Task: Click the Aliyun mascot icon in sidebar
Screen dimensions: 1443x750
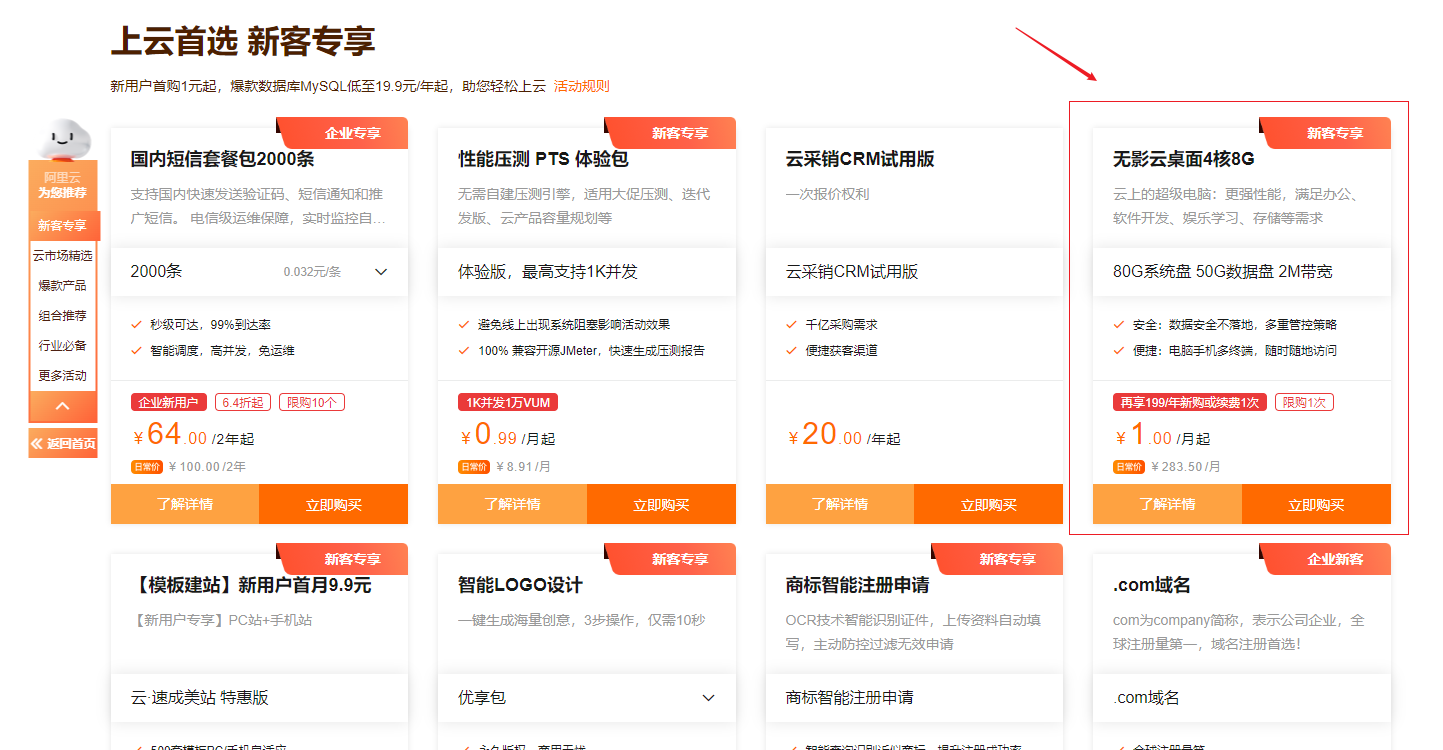Action: [x=62, y=138]
